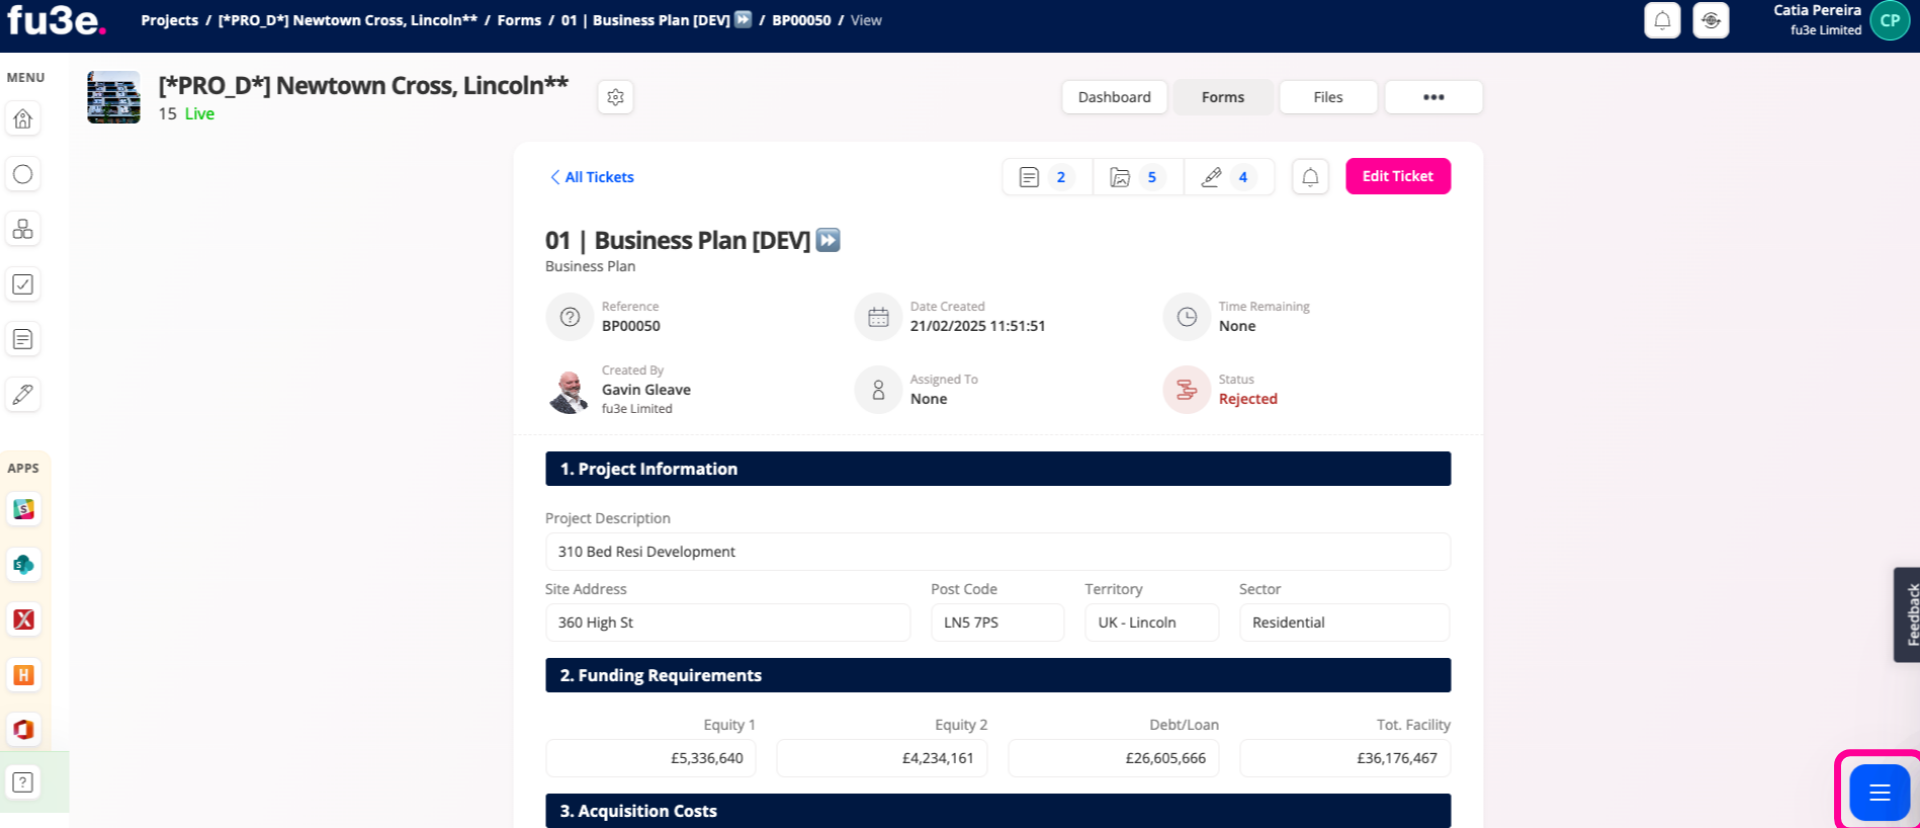
Task: Go back via All Tickets link
Action: 592,177
